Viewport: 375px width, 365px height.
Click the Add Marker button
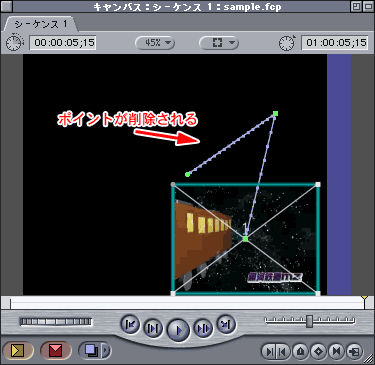[x=301, y=351]
